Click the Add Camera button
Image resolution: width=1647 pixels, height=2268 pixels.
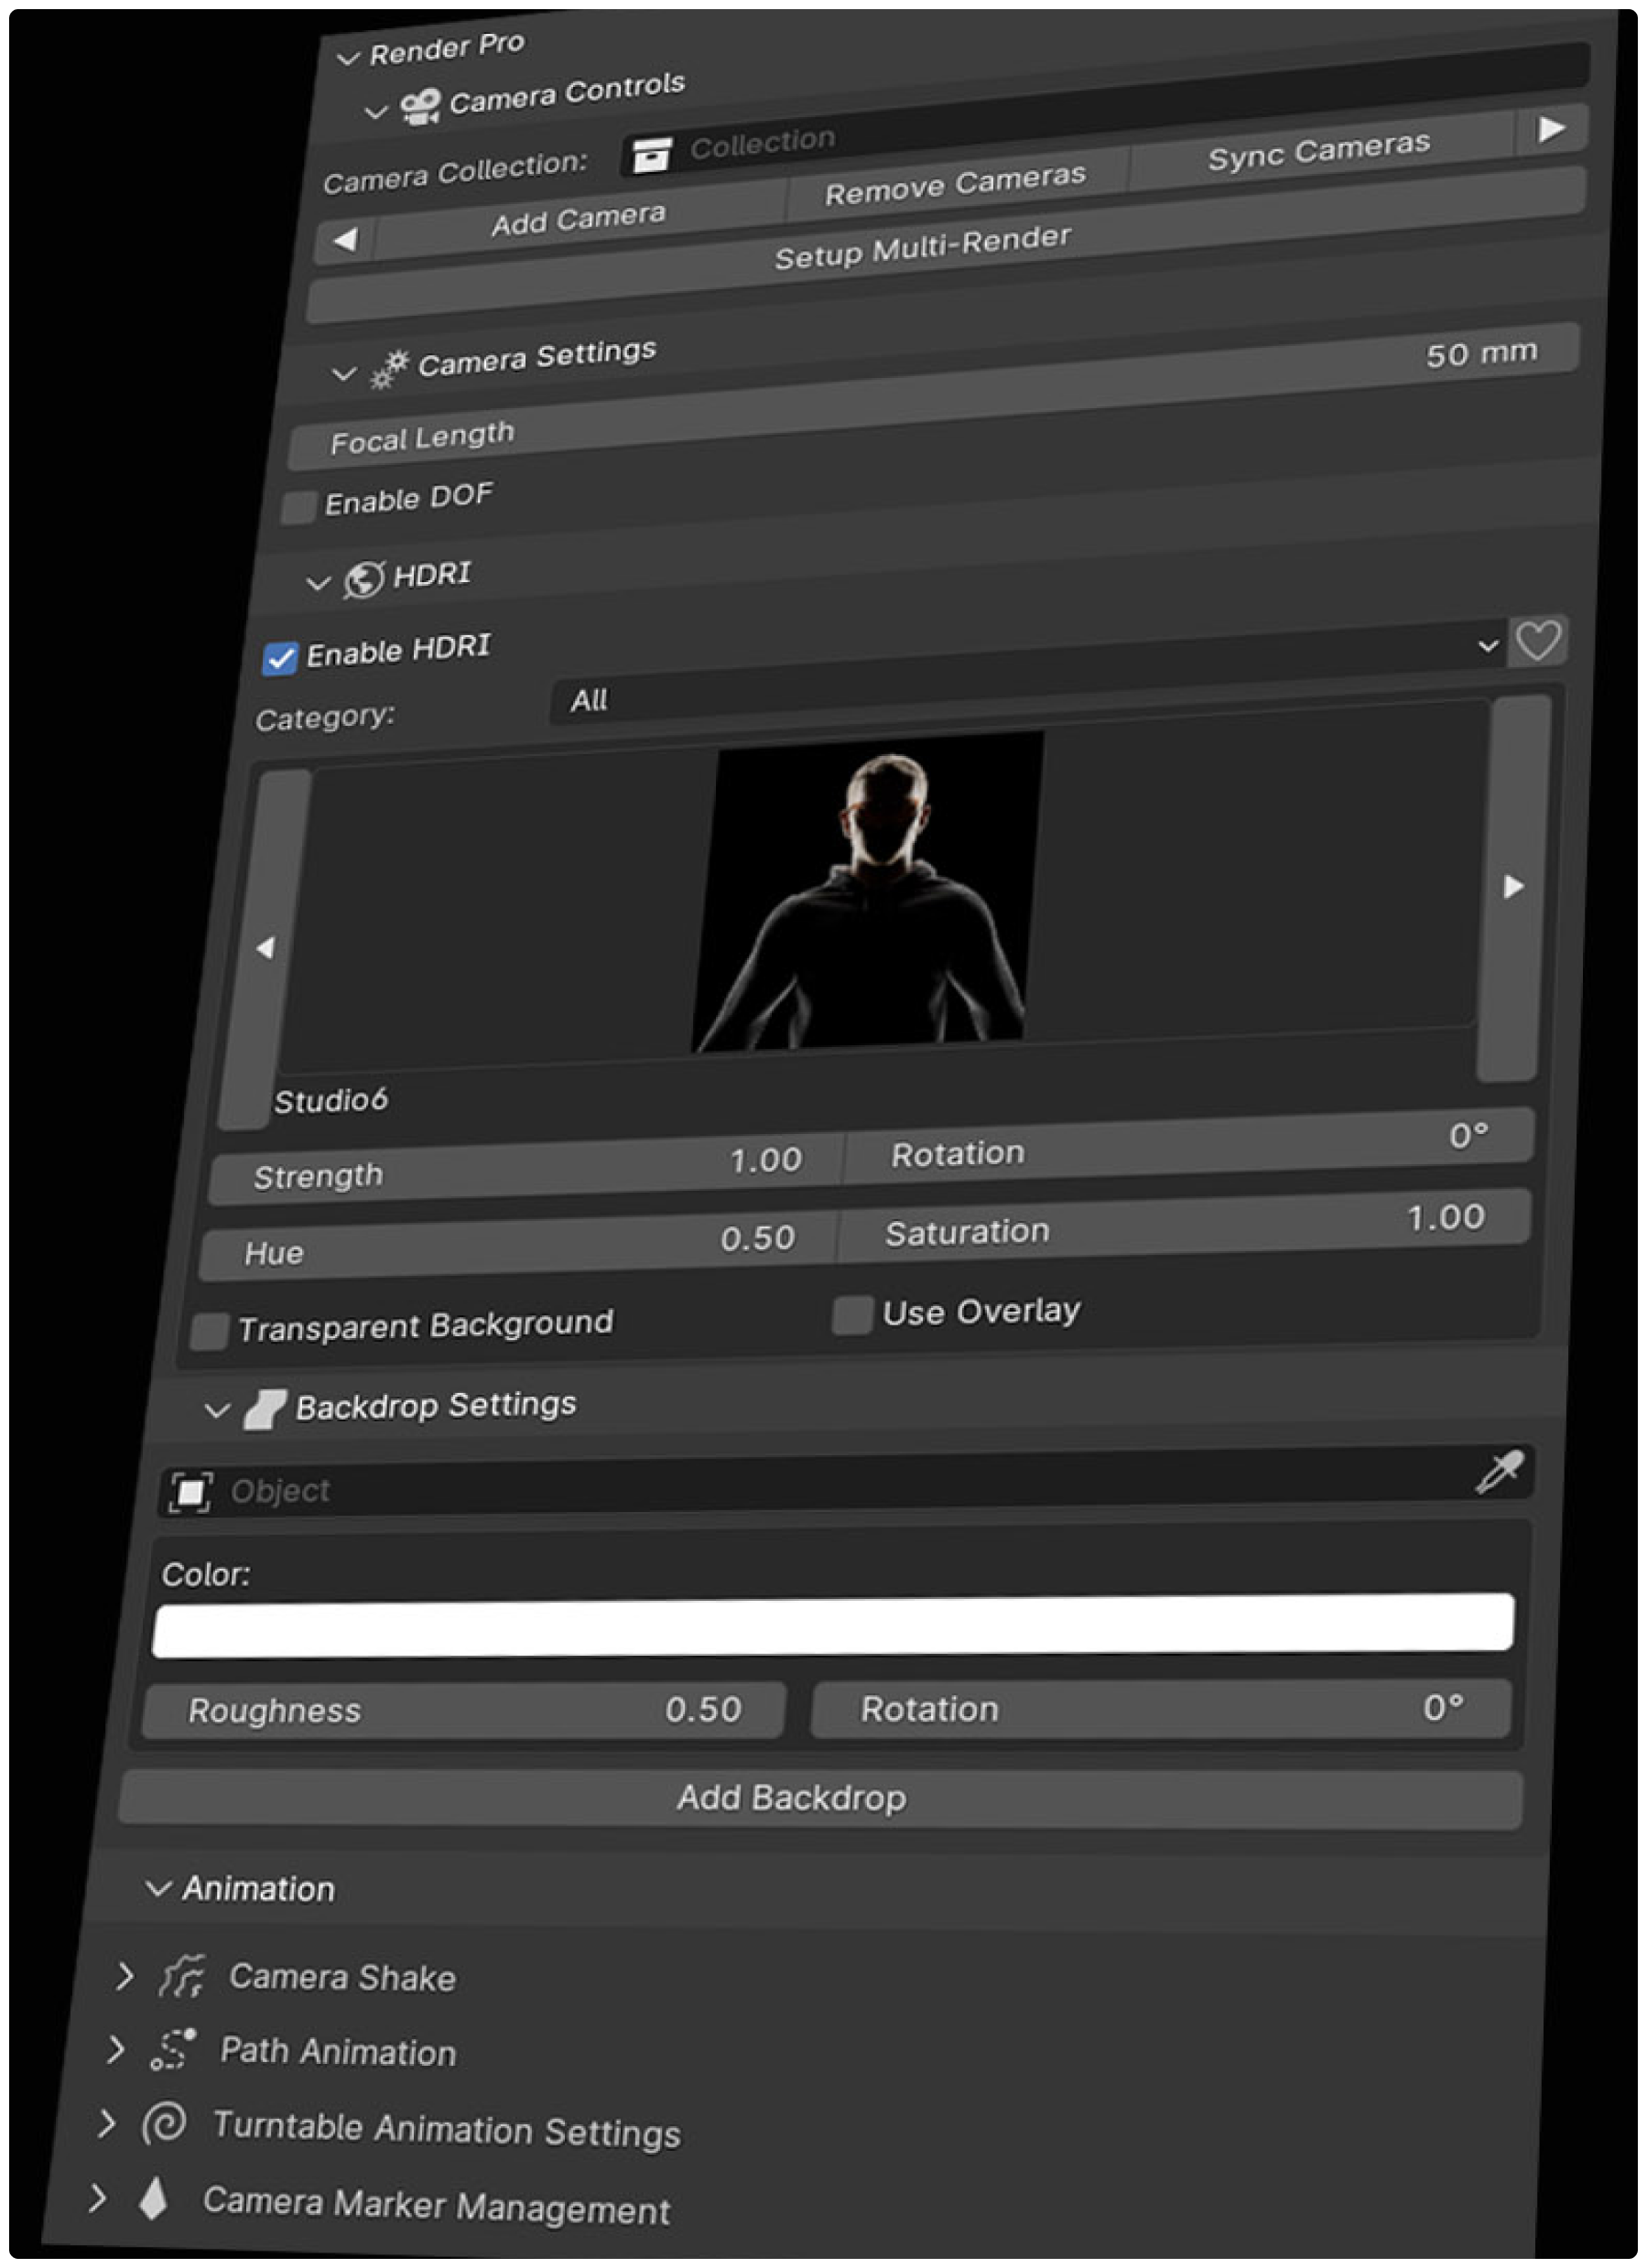579,220
